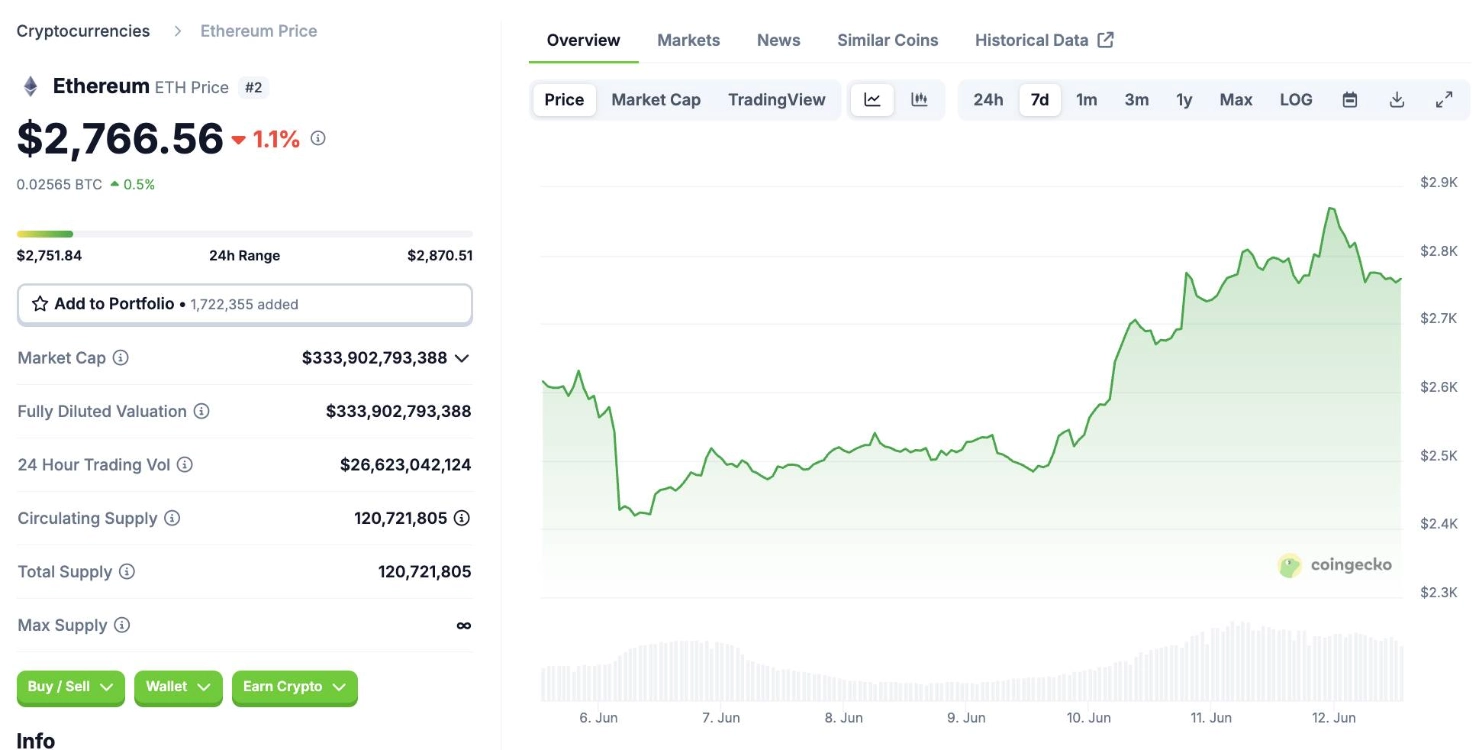
Task: Open Historical Data external link icon
Action: coord(1105,40)
